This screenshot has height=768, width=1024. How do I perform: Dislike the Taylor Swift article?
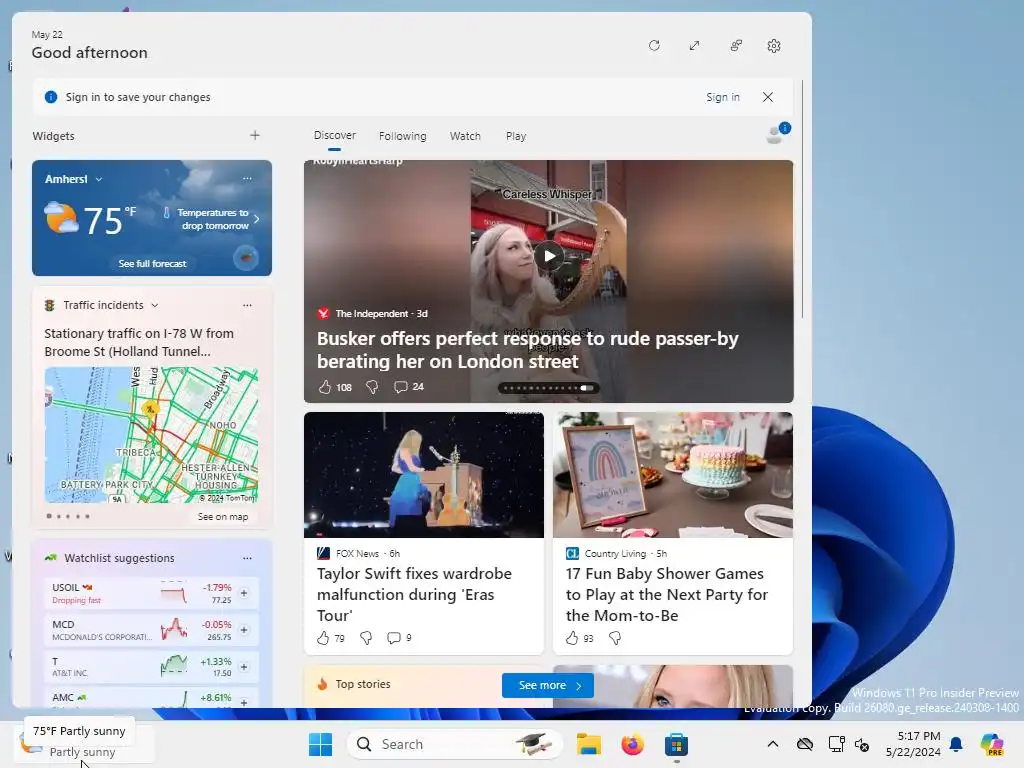(x=366, y=638)
